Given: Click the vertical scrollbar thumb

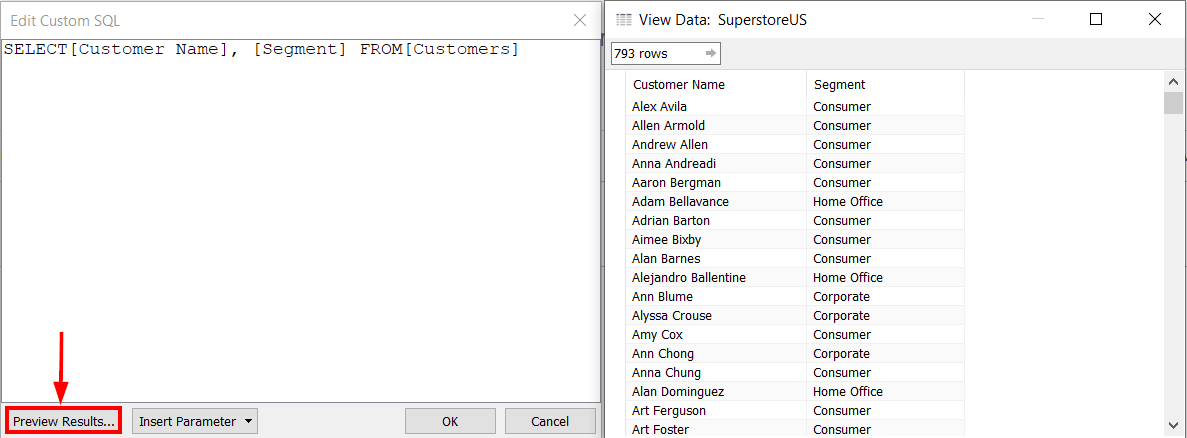Looking at the screenshot, I should pyautogui.click(x=1174, y=103).
